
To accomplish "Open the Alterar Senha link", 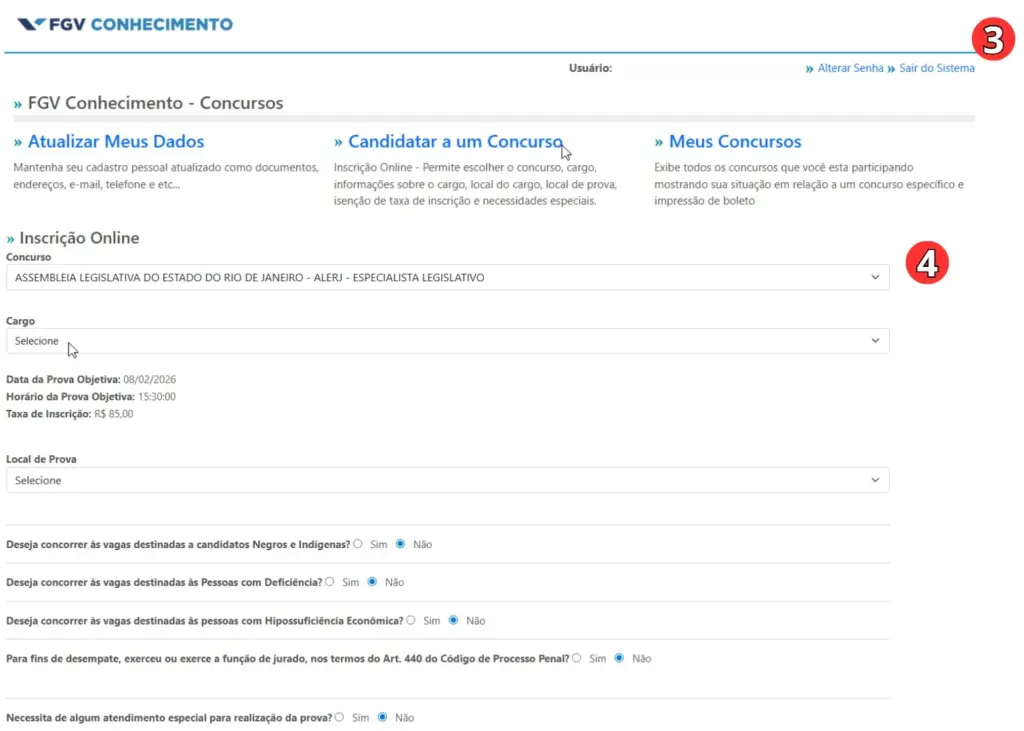I will pos(850,69).
